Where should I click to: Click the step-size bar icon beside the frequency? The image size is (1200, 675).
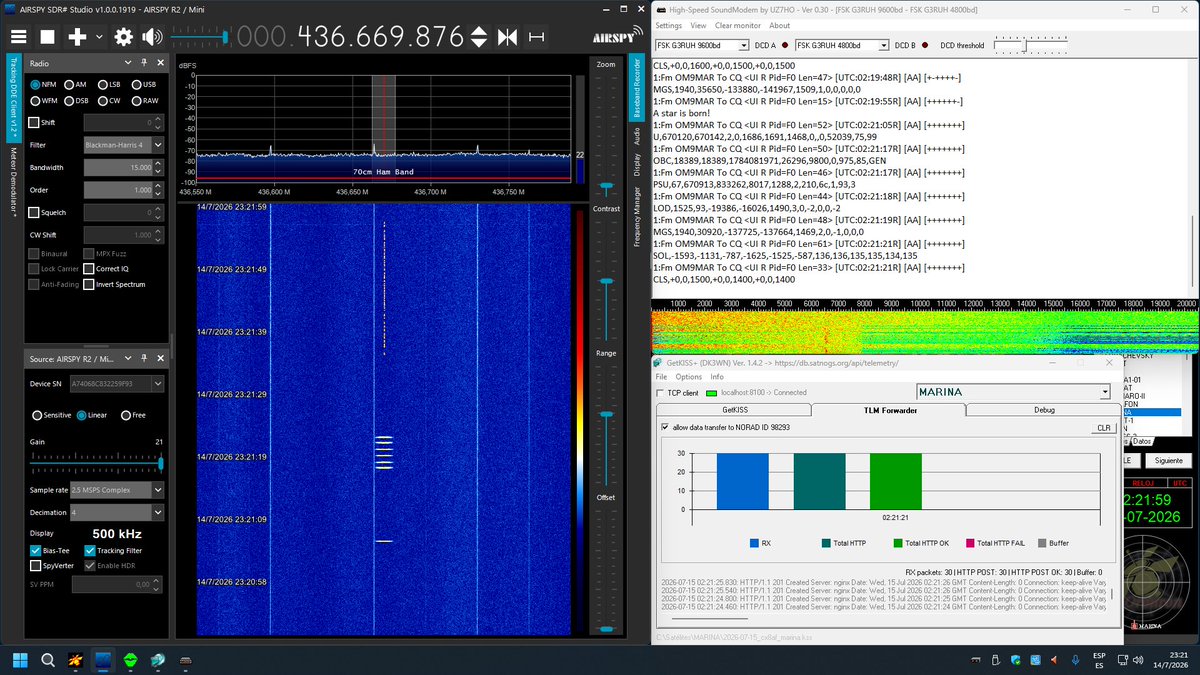[x=538, y=37]
